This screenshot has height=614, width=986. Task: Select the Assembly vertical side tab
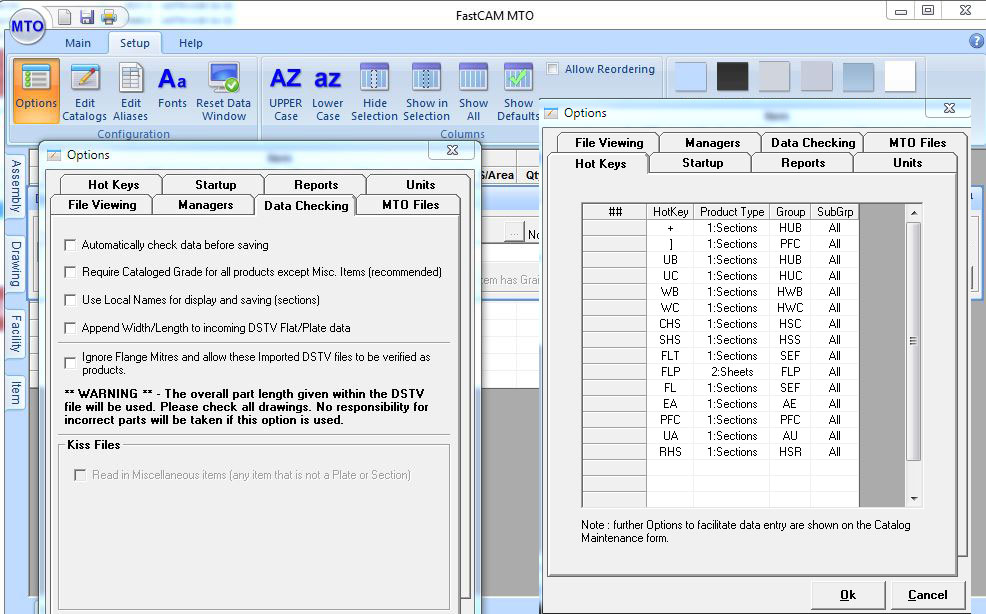[x=16, y=186]
